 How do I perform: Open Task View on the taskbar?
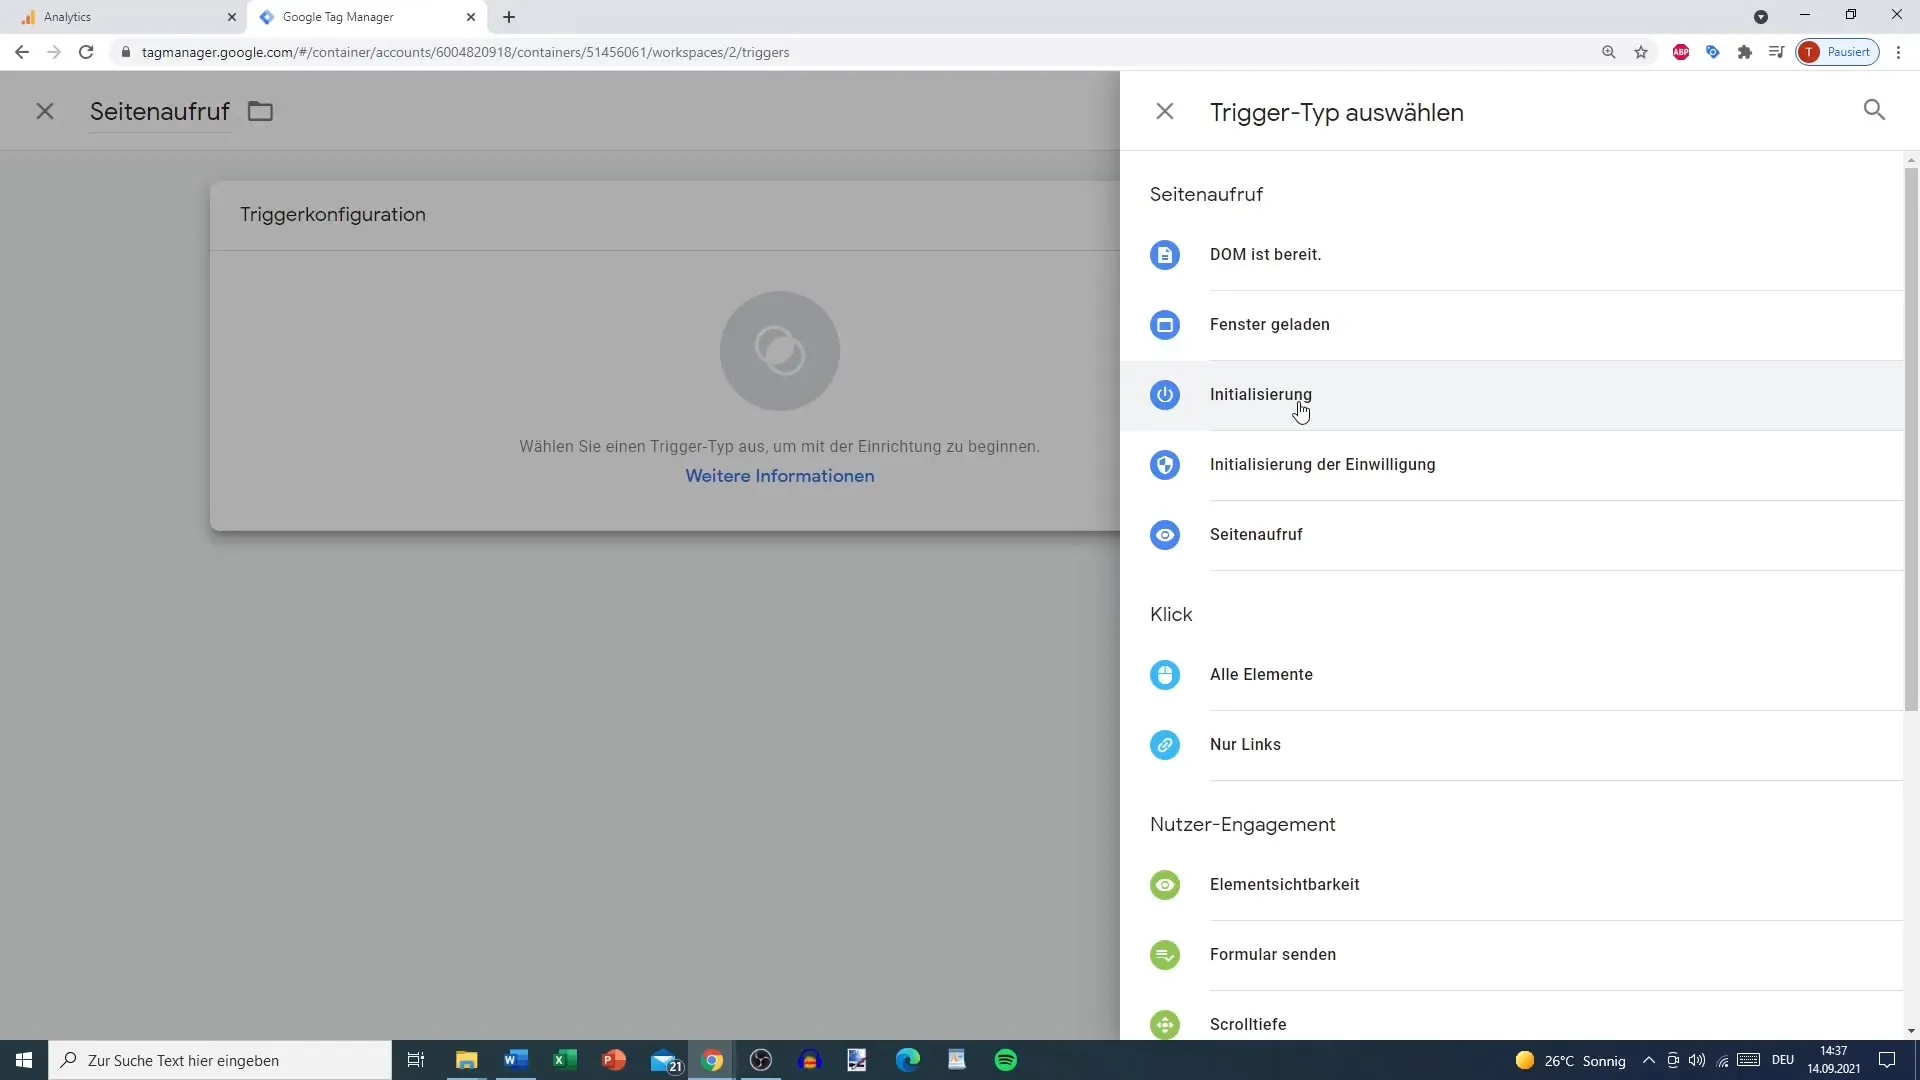416,1060
